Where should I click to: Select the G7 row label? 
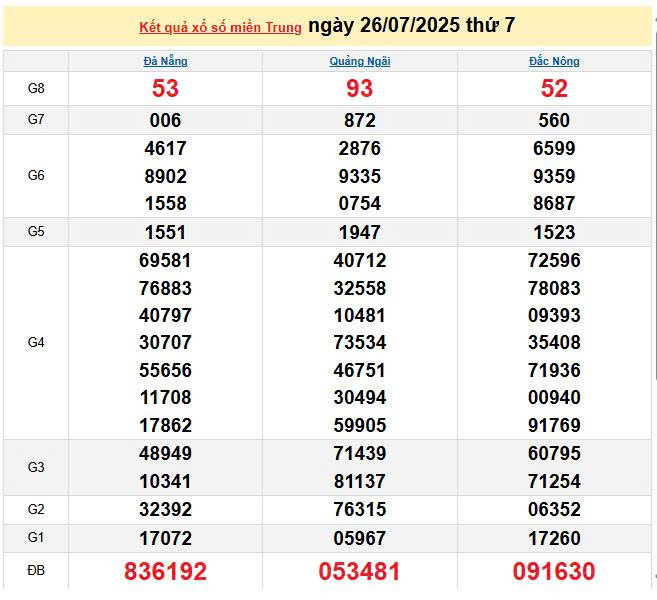click(x=36, y=119)
